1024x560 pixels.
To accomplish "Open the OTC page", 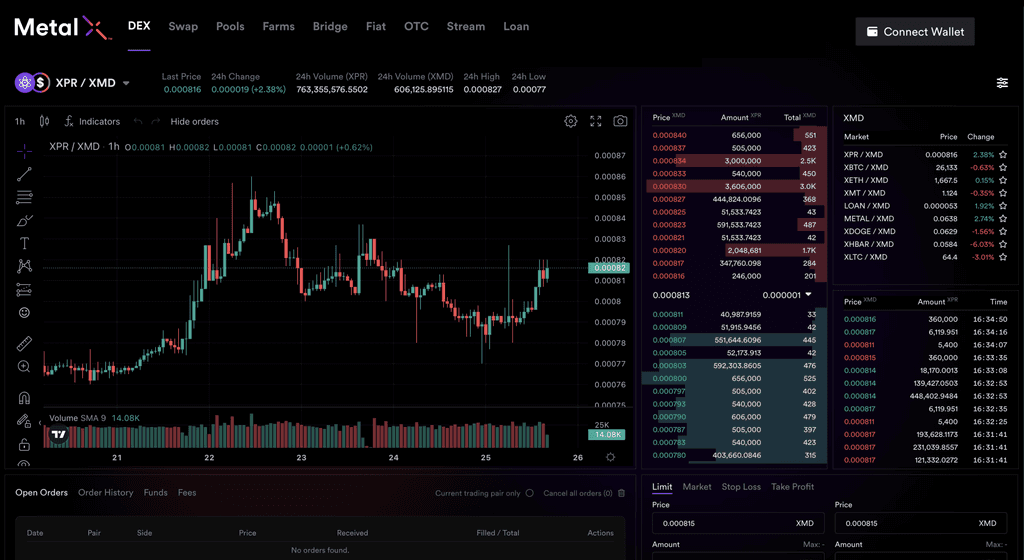I will pyautogui.click(x=416, y=27).
